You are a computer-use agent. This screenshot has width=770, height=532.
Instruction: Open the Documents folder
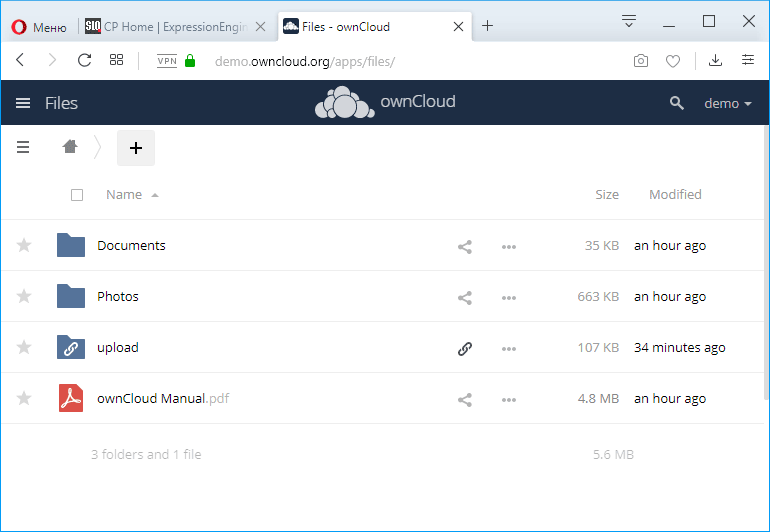click(131, 245)
